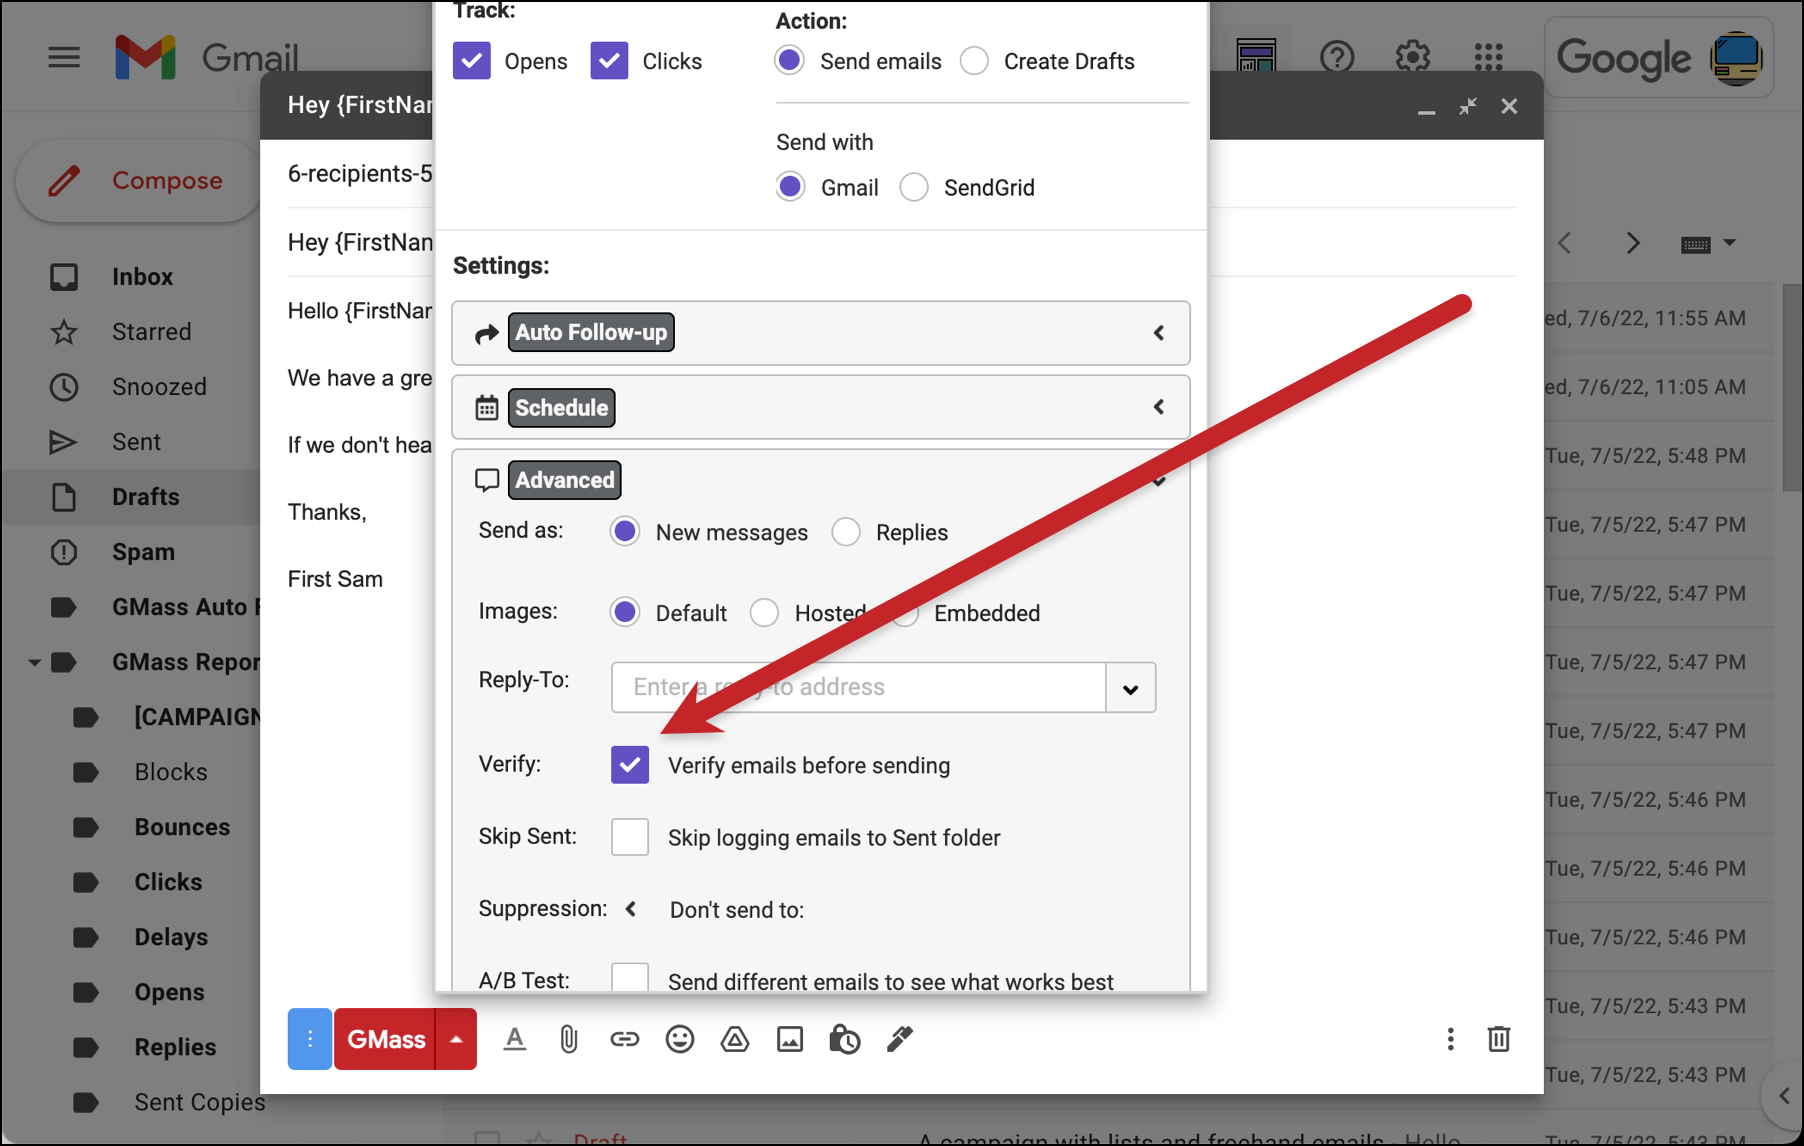
Task: Expand the Auto Follow-up section chevron
Action: pos(1159,333)
